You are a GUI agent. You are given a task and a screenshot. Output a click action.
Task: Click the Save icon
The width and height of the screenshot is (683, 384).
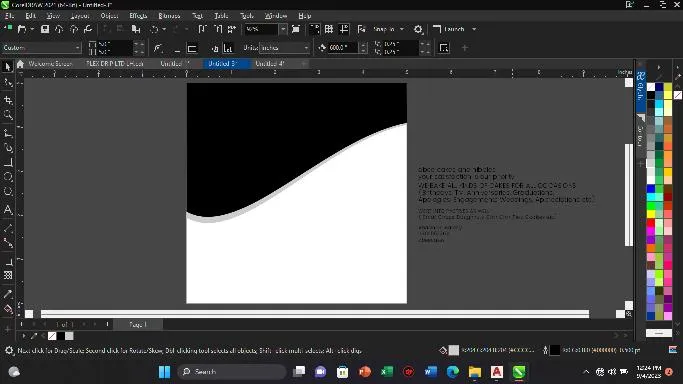coord(44,29)
